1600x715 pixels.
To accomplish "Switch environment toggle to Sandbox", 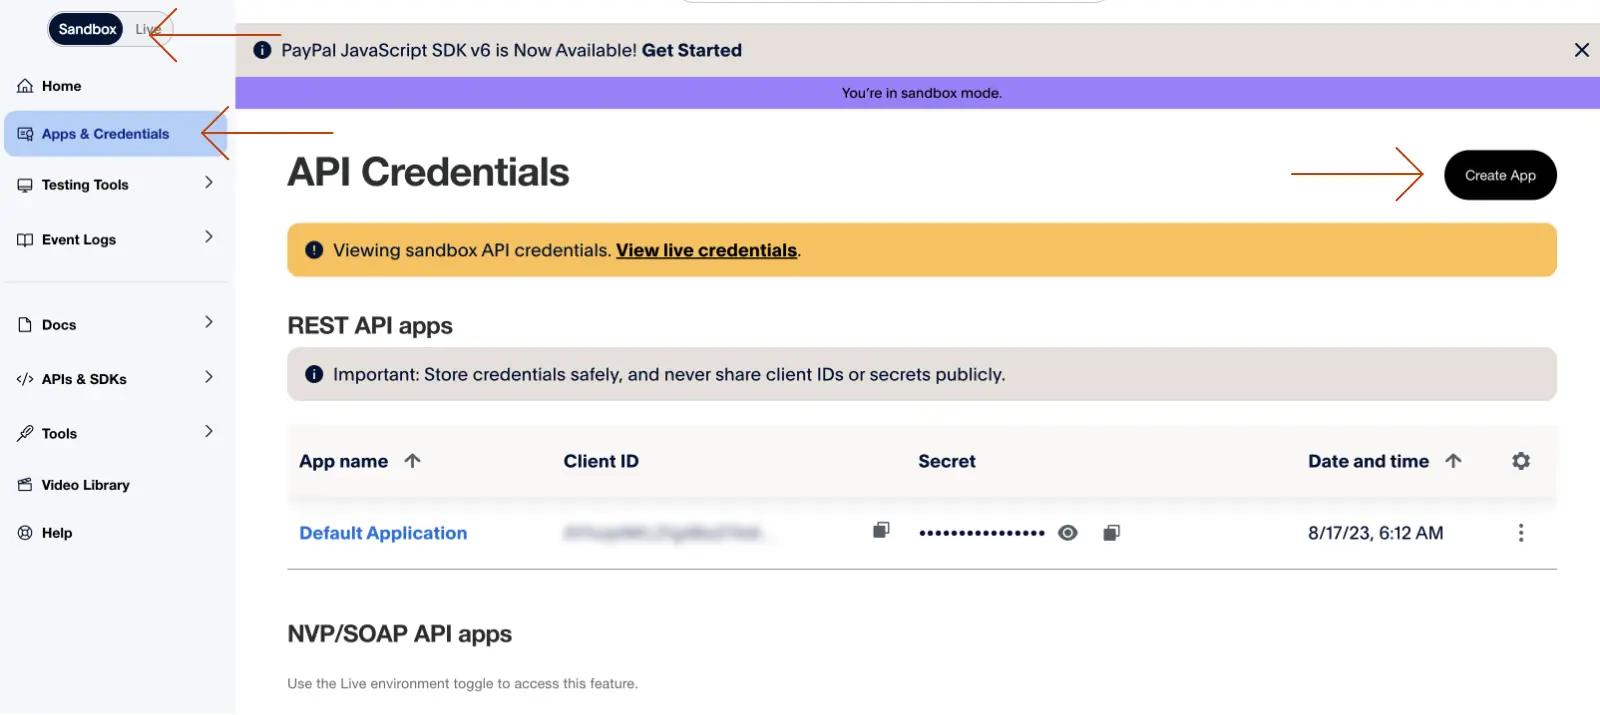I will coord(87,29).
